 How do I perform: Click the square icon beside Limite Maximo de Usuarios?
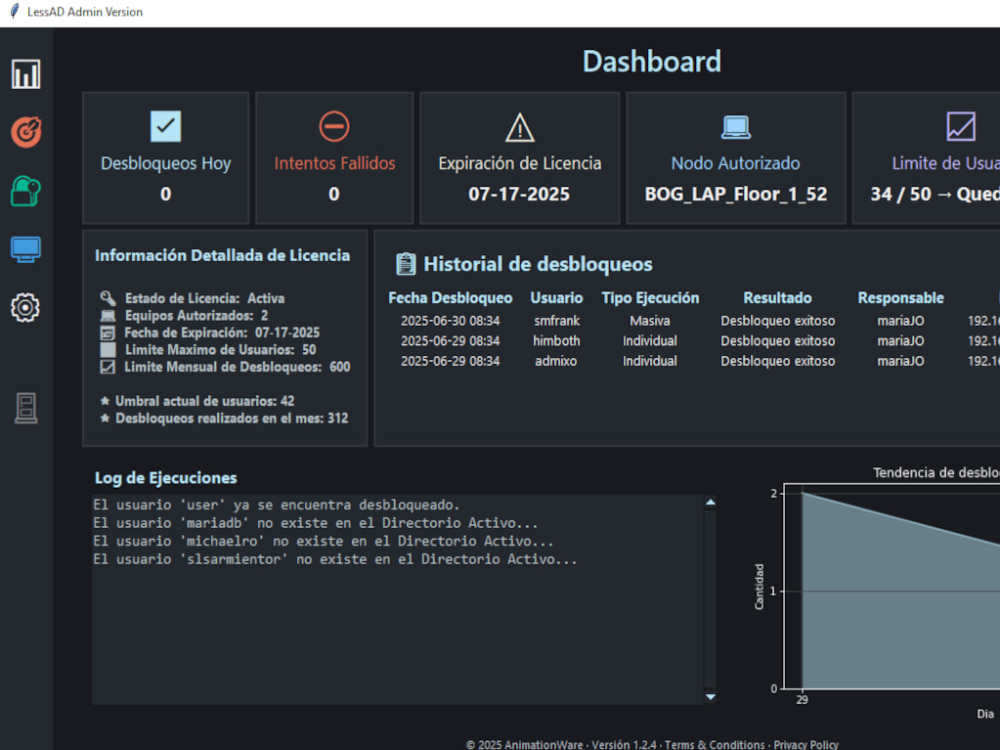(108, 349)
